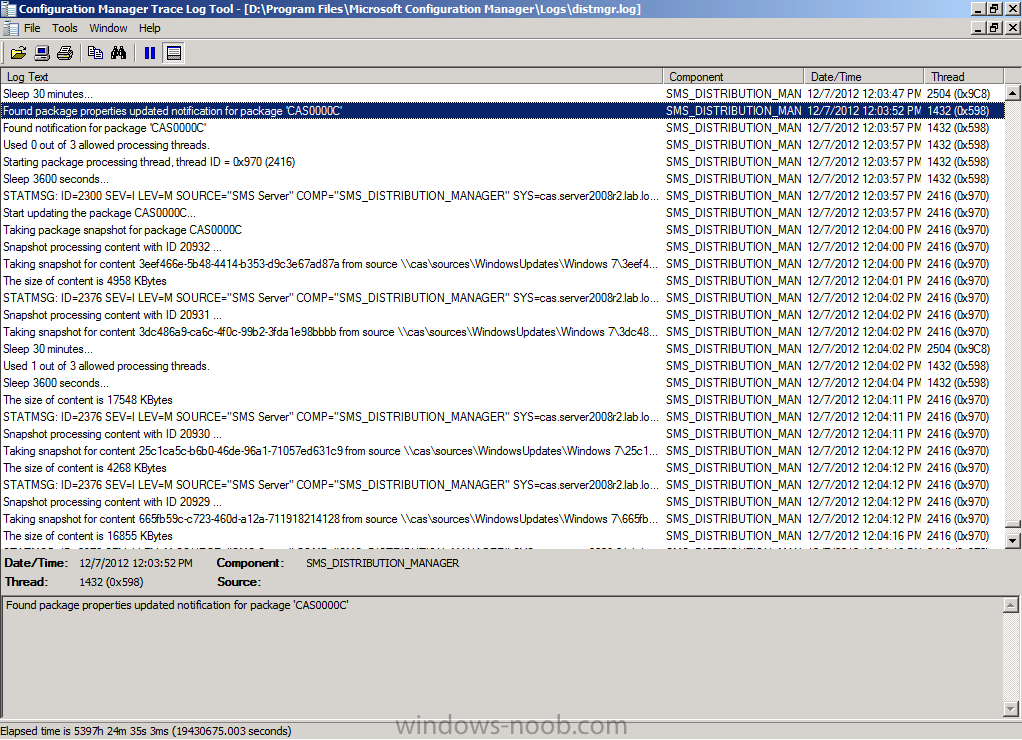Select the 'Sleep 30 minutes...' row at 12:03:47 PM
The image size is (1022, 740).
503,94
